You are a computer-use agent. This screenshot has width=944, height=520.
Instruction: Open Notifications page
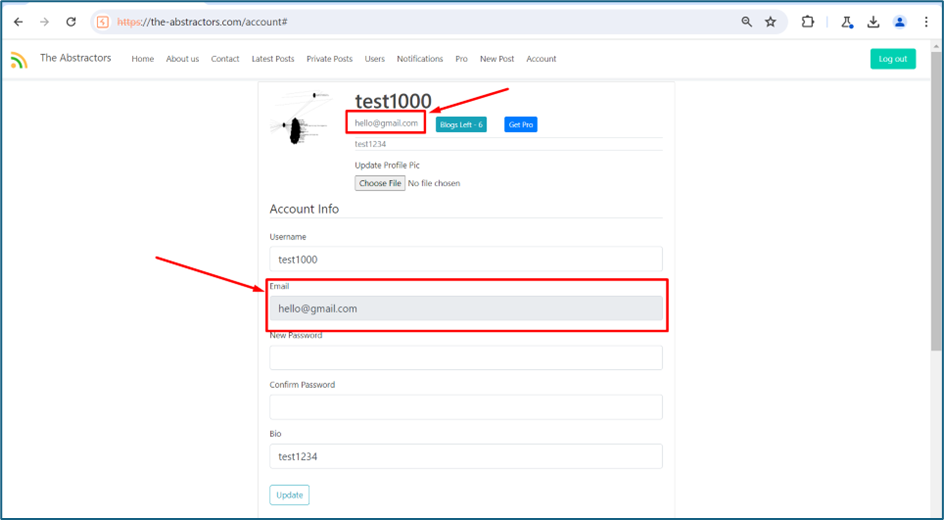click(420, 59)
